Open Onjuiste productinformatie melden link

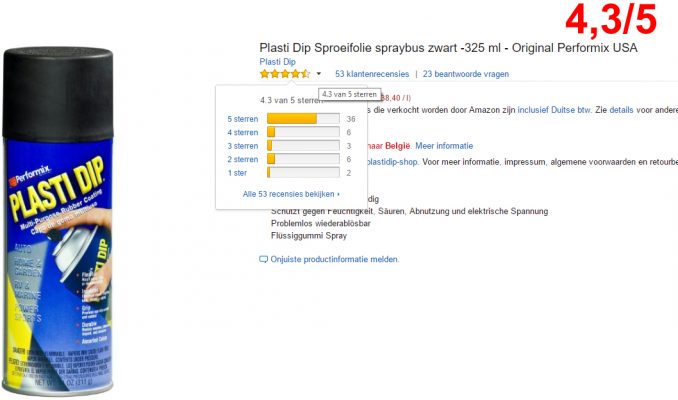click(x=335, y=259)
